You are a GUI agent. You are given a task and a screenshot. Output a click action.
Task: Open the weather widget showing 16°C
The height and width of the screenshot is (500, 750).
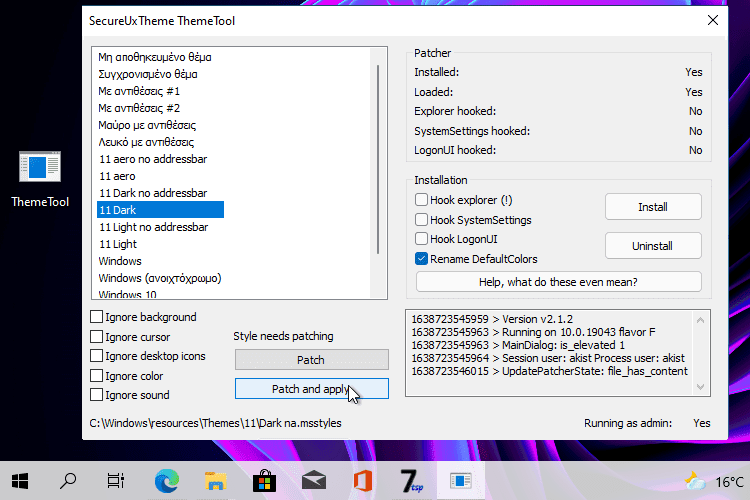pos(715,481)
